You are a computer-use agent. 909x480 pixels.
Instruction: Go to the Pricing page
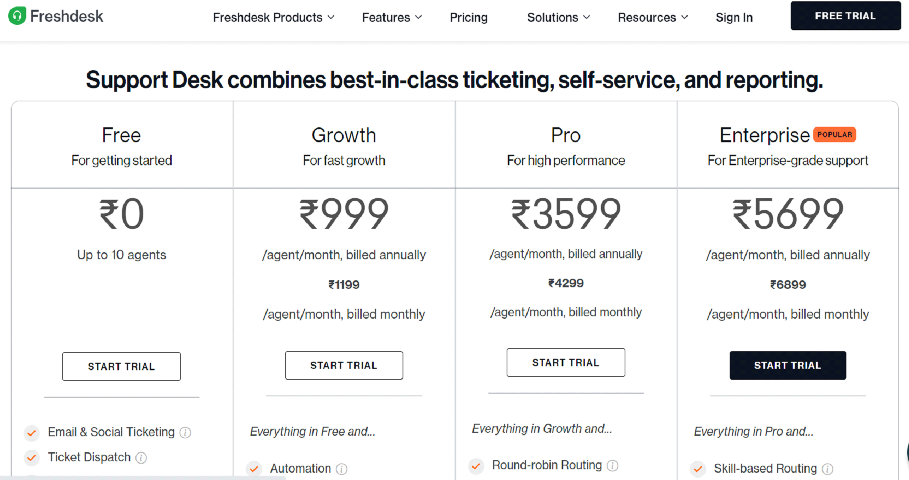[x=468, y=17]
